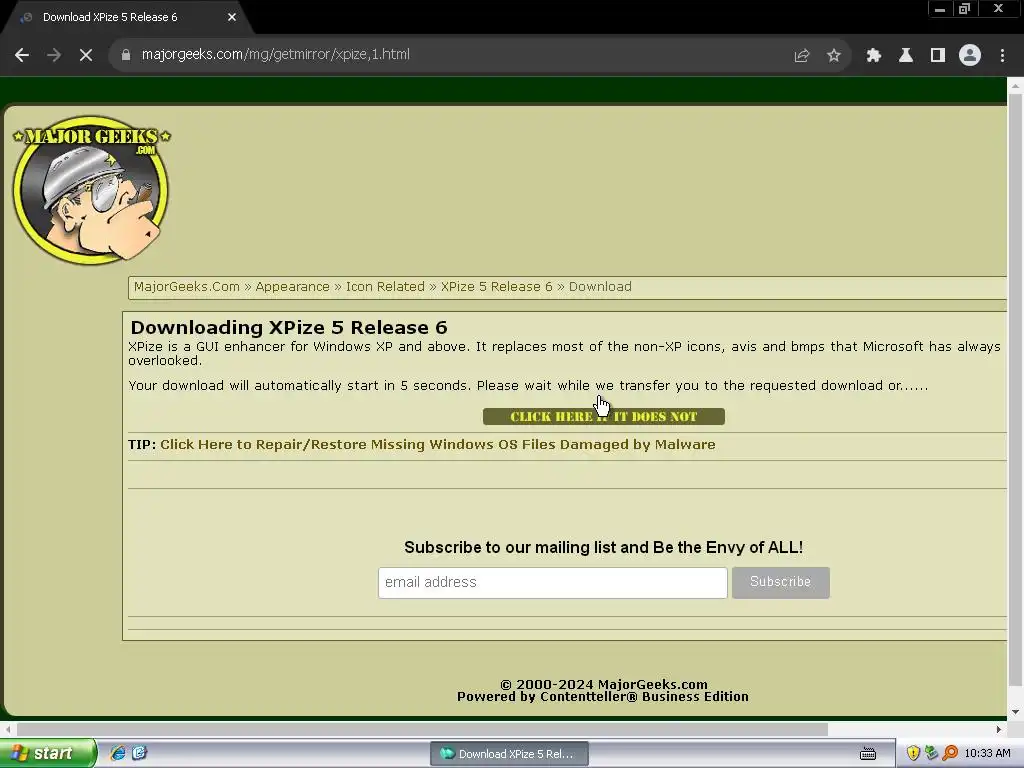
Task: Click the Downloading XPize 5 Release 6 heading
Action: [289, 327]
